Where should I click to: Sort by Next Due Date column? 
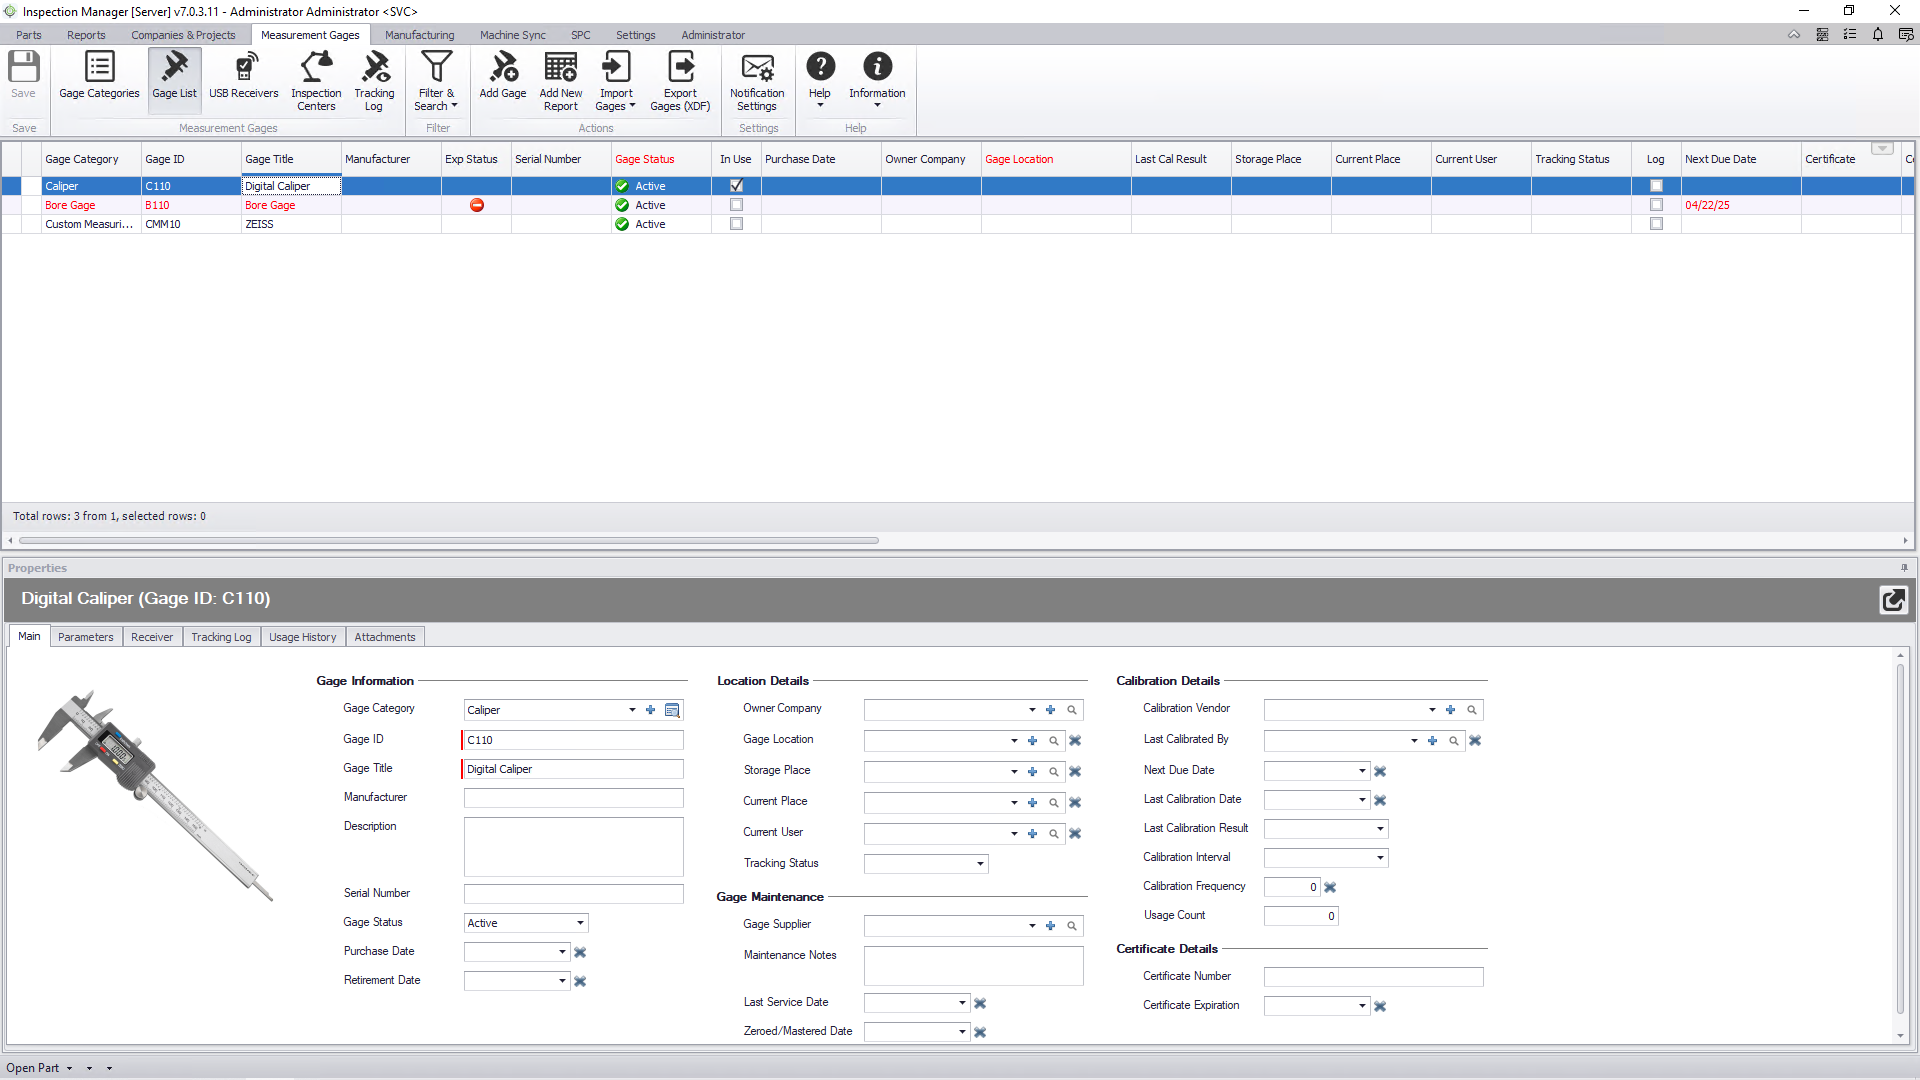click(x=1740, y=159)
